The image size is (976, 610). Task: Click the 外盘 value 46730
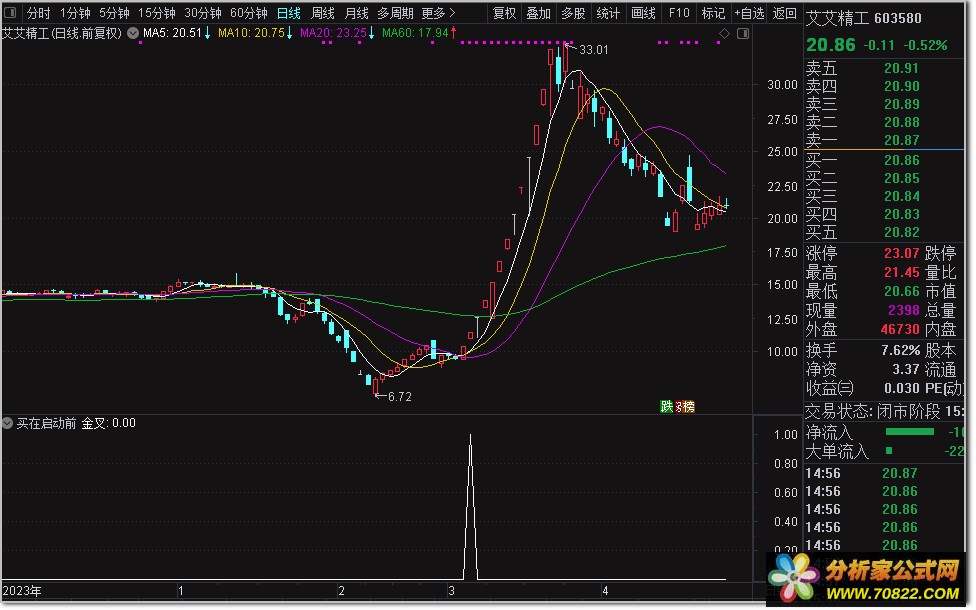tap(900, 329)
